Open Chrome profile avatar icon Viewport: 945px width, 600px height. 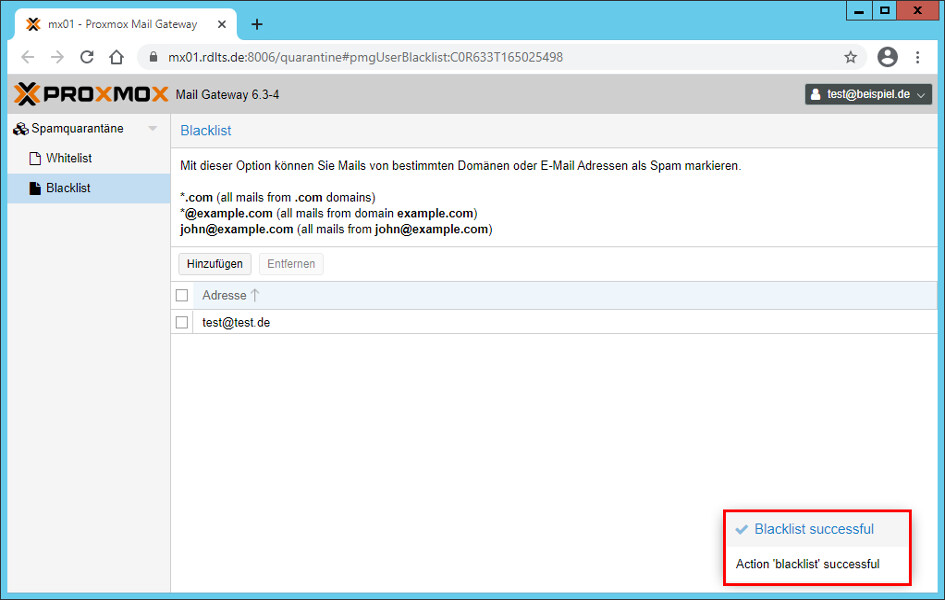(x=887, y=57)
